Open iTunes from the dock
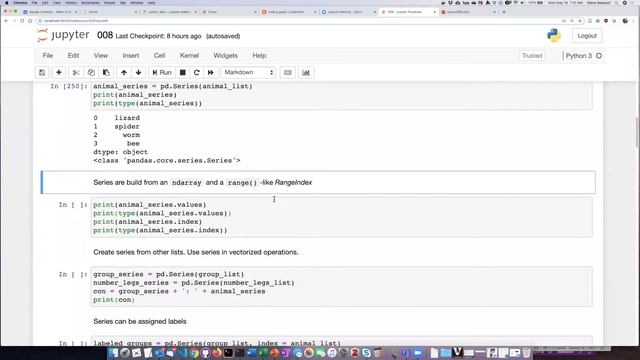This screenshot has height=360, width=640. pyautogui.click(x=332, y=353)
